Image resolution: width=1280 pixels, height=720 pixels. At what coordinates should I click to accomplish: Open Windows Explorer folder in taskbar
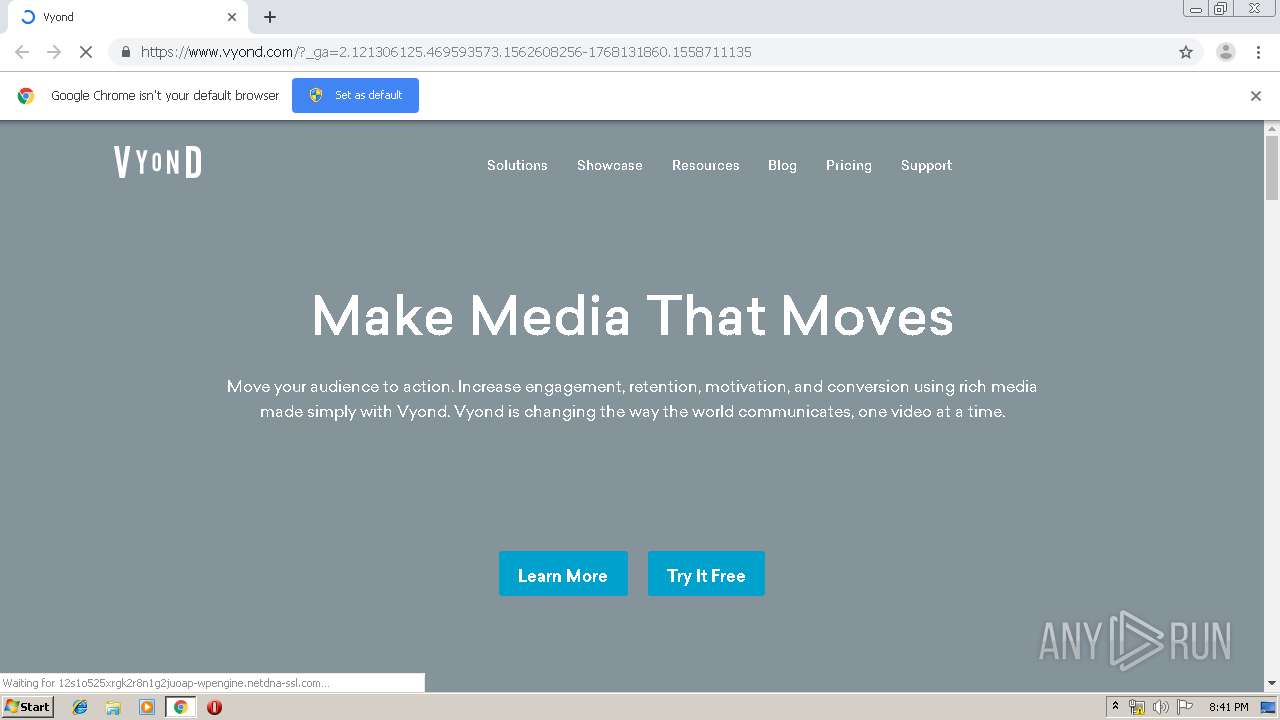[x=113, y=707]
